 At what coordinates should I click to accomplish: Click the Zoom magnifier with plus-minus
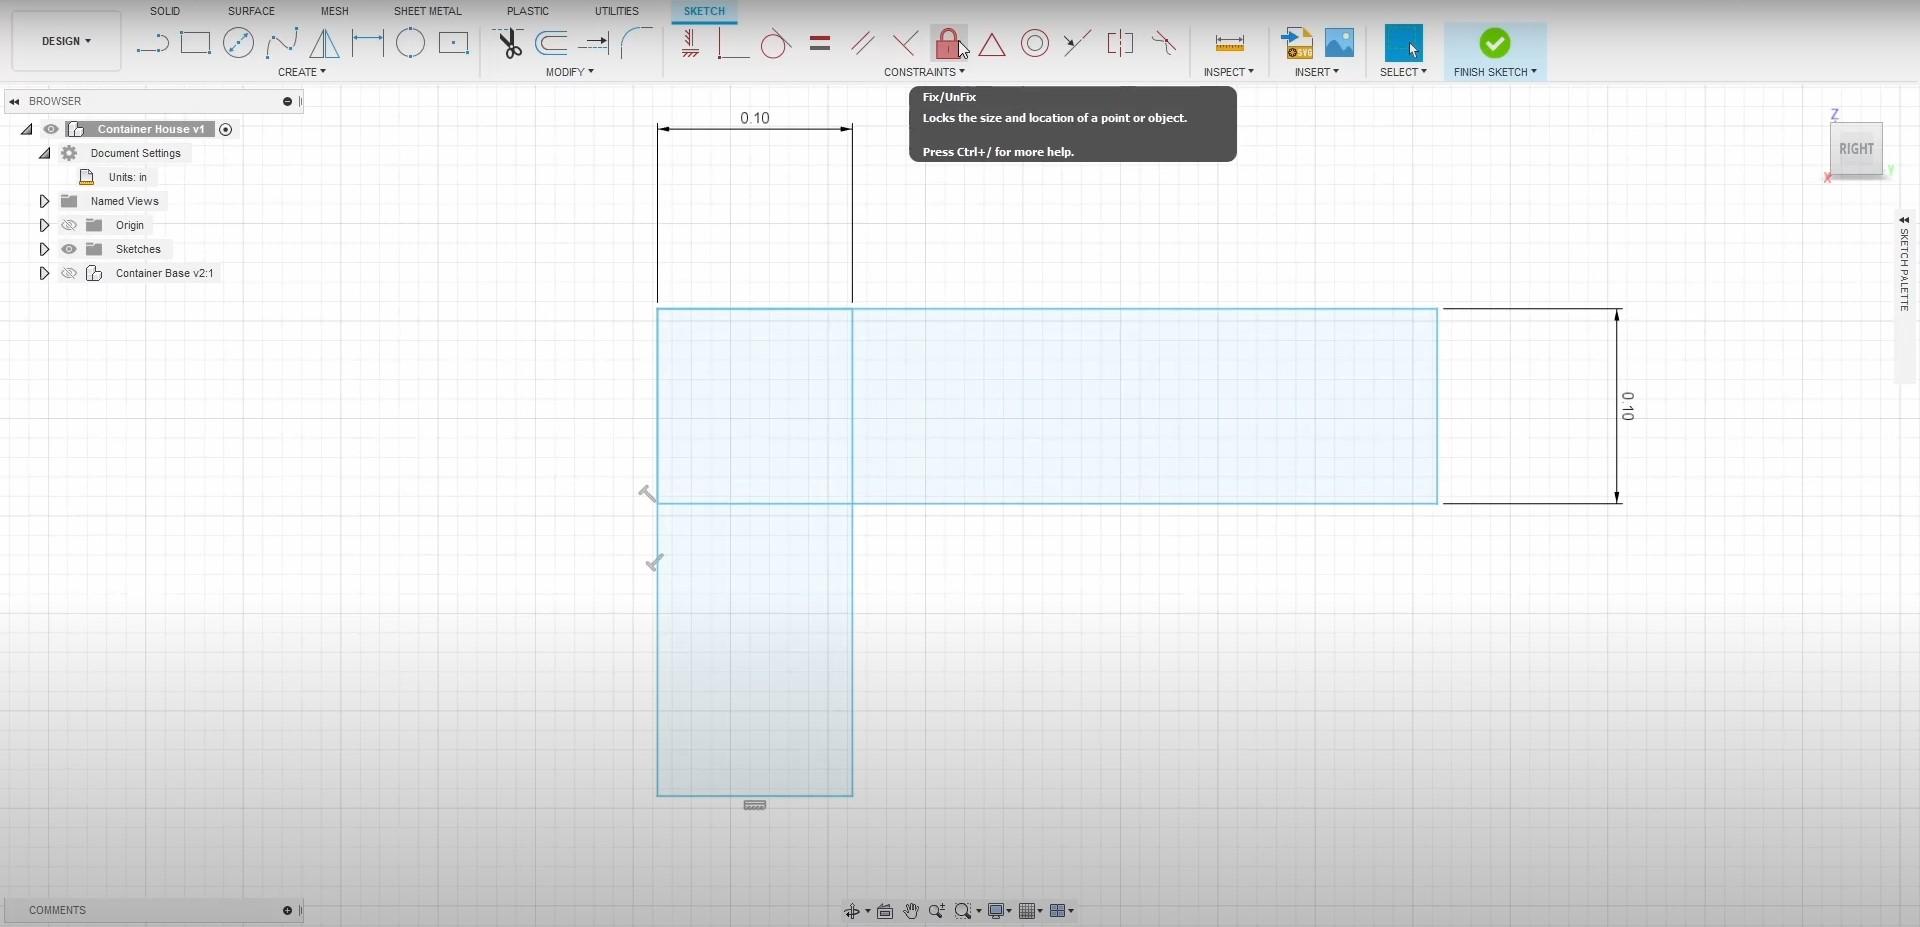pos(936,911)
